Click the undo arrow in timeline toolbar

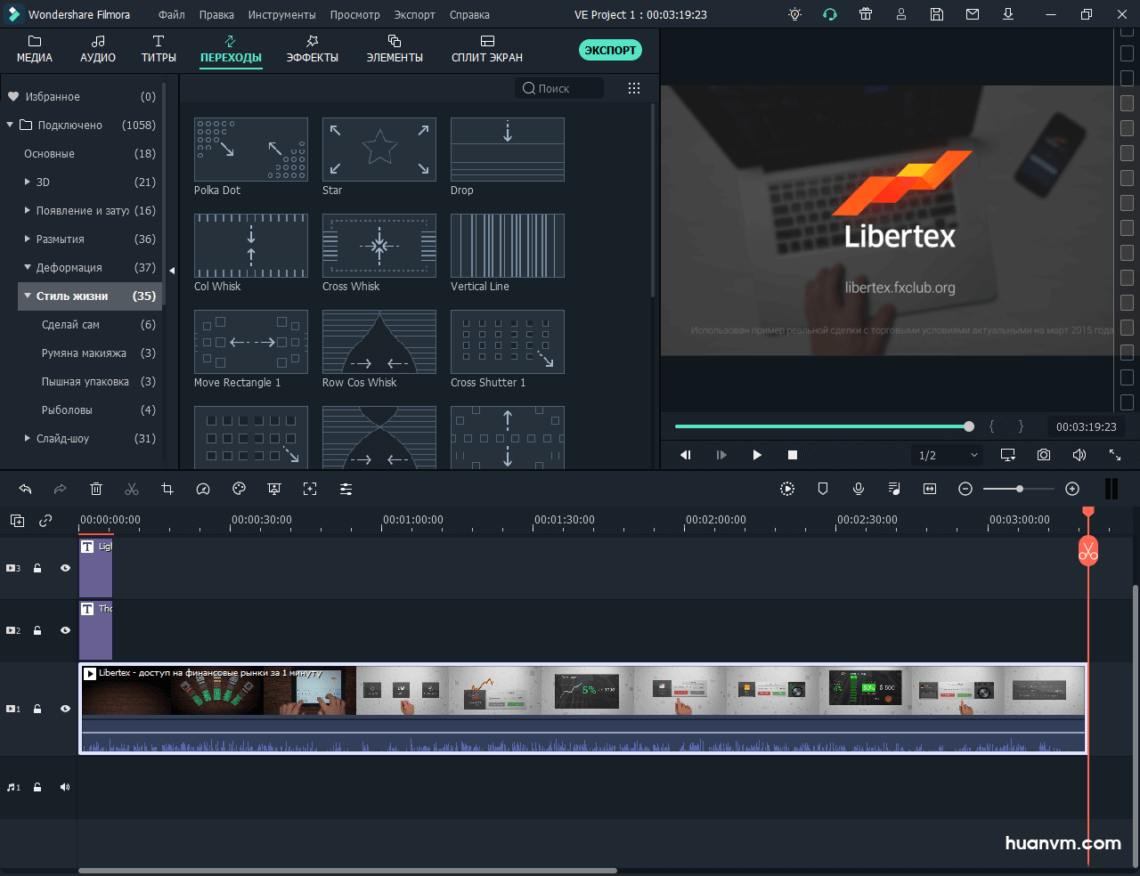(x=25, y=489)
